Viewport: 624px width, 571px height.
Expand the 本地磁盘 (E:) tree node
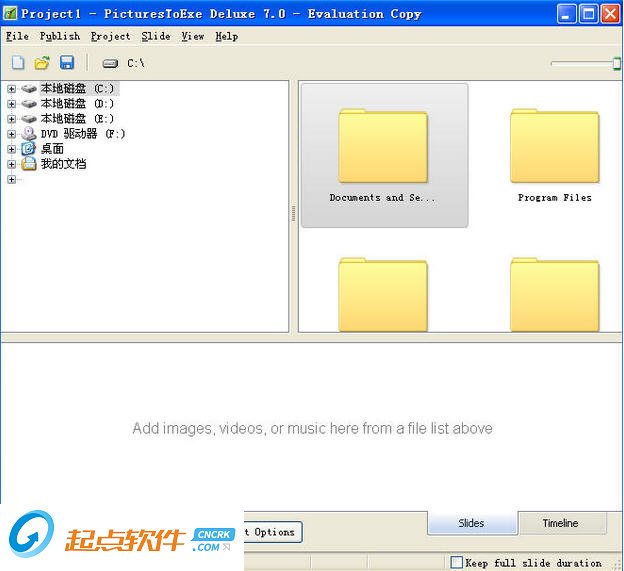coord(12,119)
